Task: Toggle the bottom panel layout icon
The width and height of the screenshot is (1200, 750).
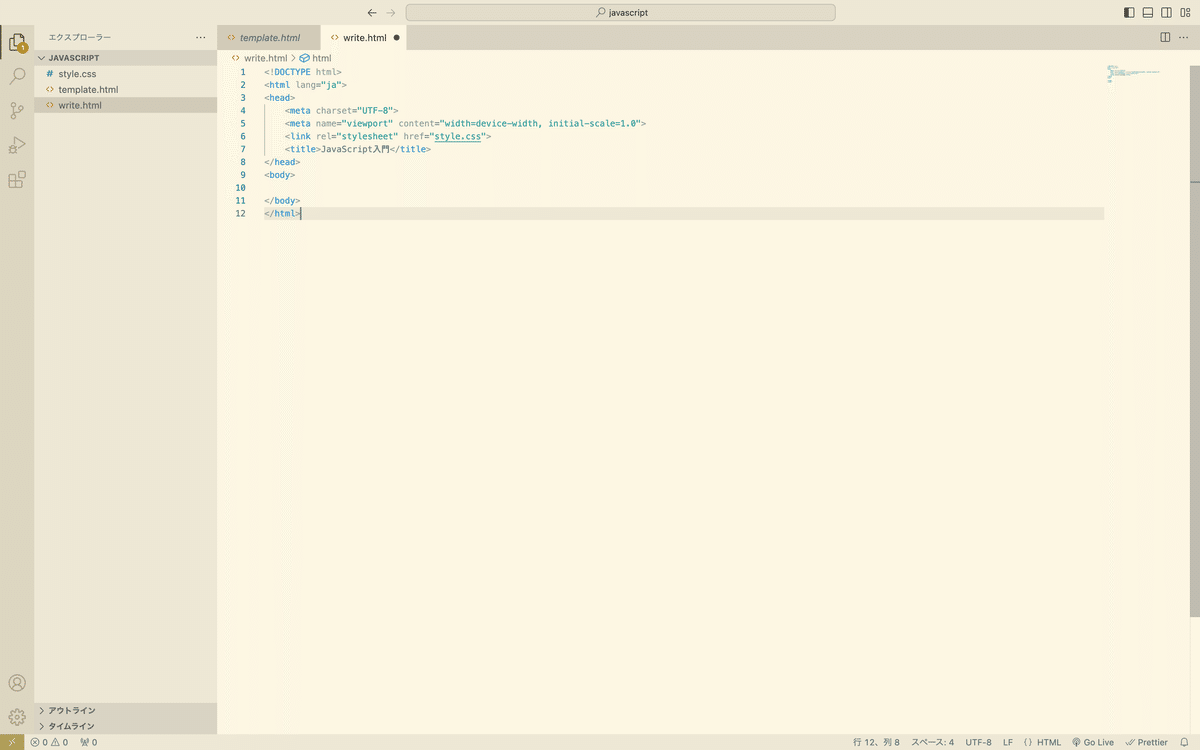Action: pos(1148,13)
